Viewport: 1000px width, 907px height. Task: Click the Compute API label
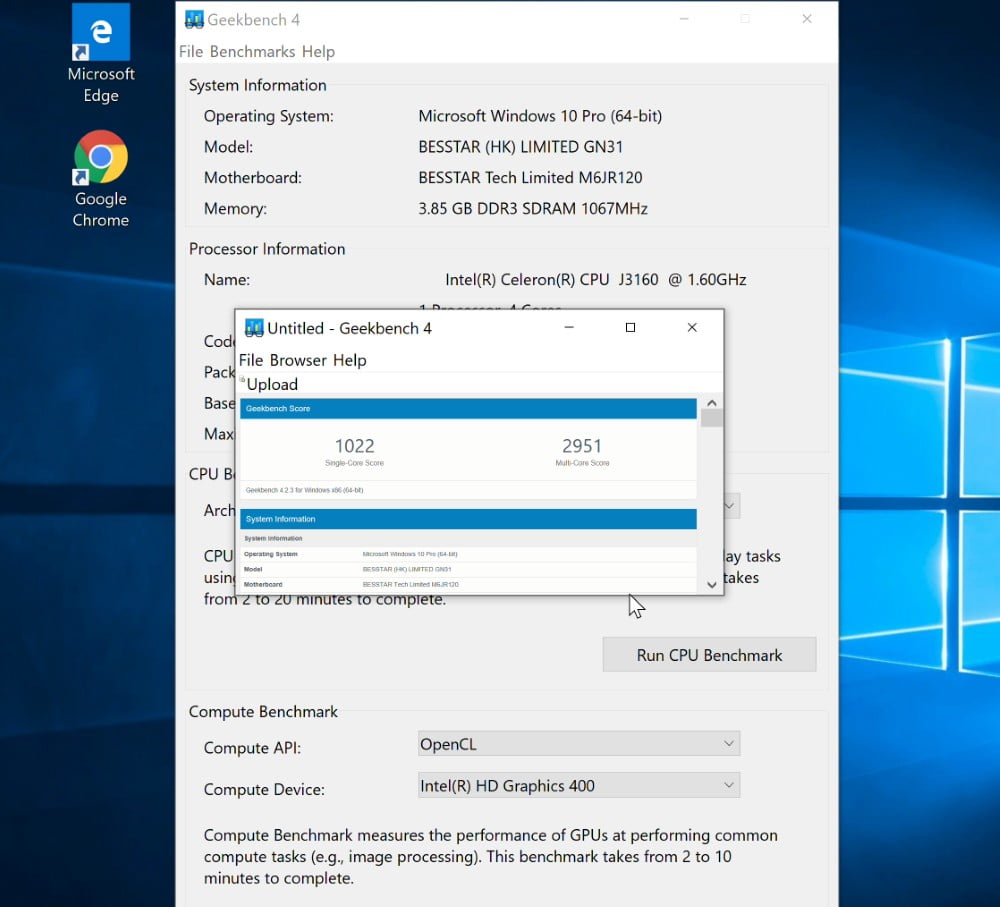[252, 748]
